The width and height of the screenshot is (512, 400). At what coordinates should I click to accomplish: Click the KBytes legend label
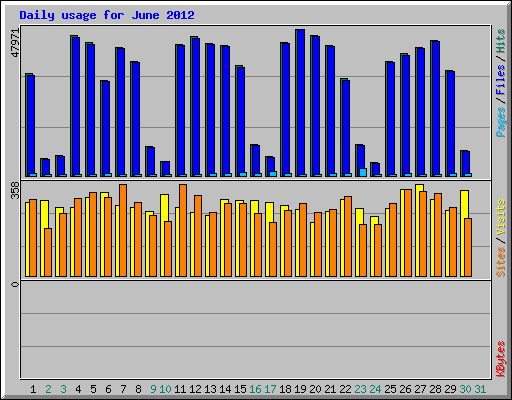[x=501, y=359]
